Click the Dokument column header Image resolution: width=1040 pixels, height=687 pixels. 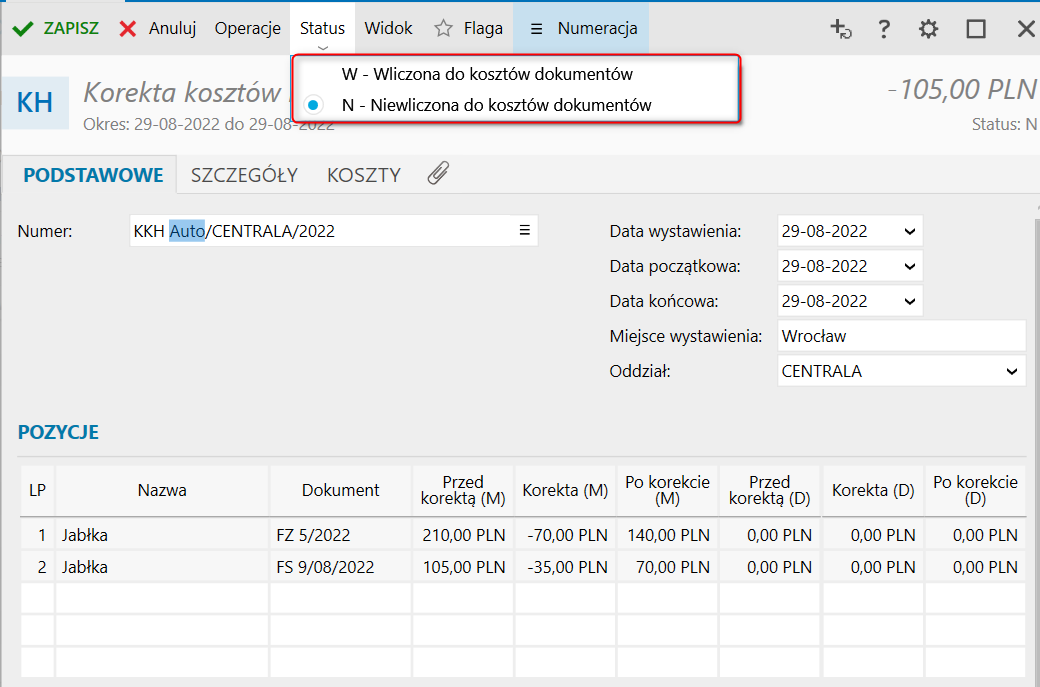coord(340,490)
